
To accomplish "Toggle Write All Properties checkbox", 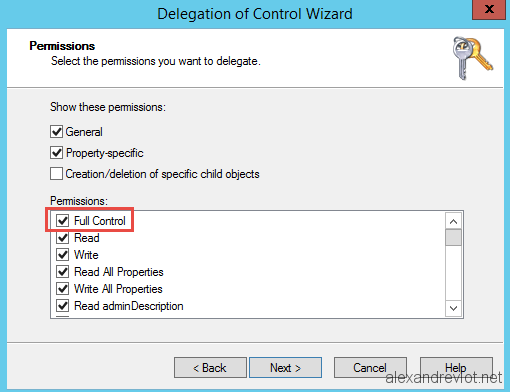I will point(62,289).
